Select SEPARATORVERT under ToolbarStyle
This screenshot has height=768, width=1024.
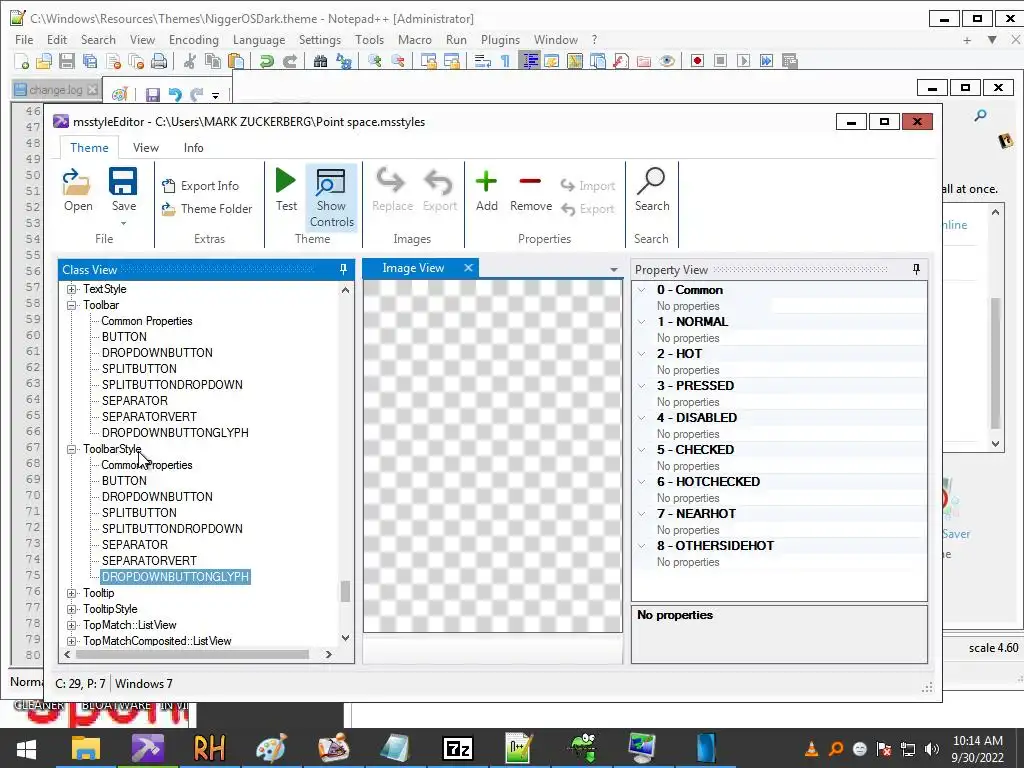pyautogui.click(x=149, y=561)
